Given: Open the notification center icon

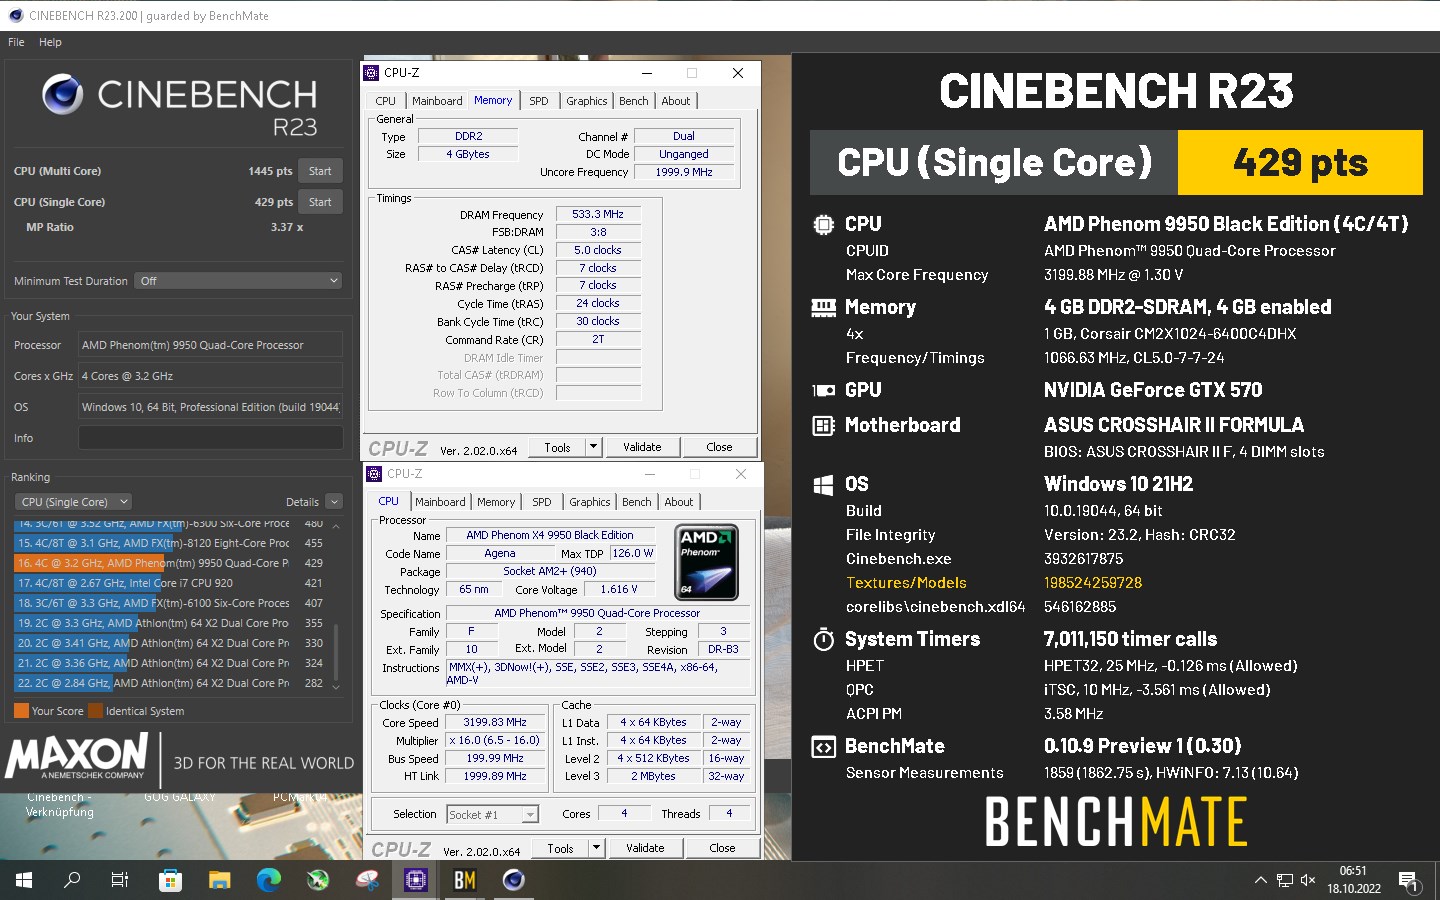Looking at the screenshot, I should (x=1408, y=880).
